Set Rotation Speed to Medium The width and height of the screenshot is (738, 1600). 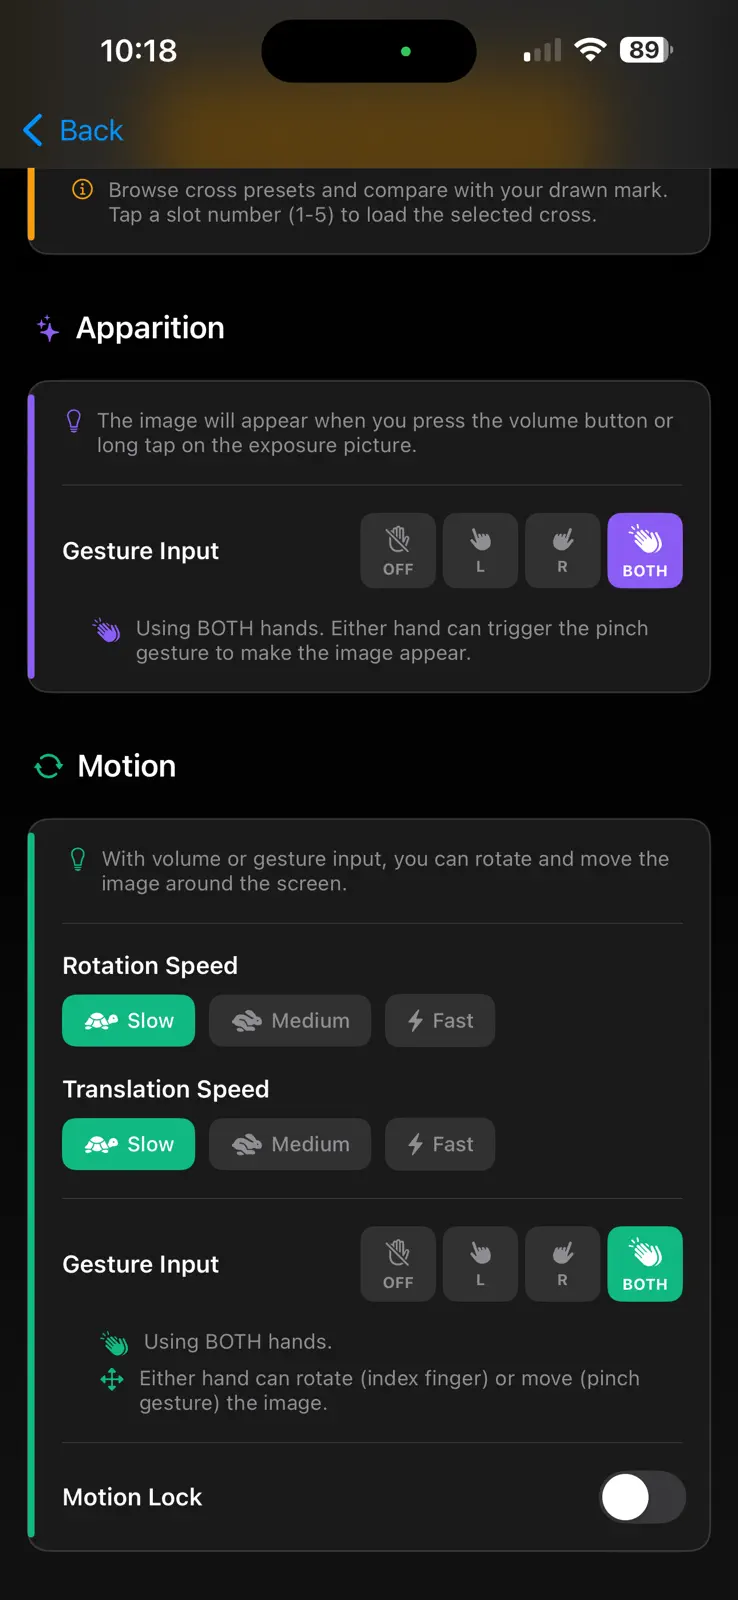(x=290, y=1020)
